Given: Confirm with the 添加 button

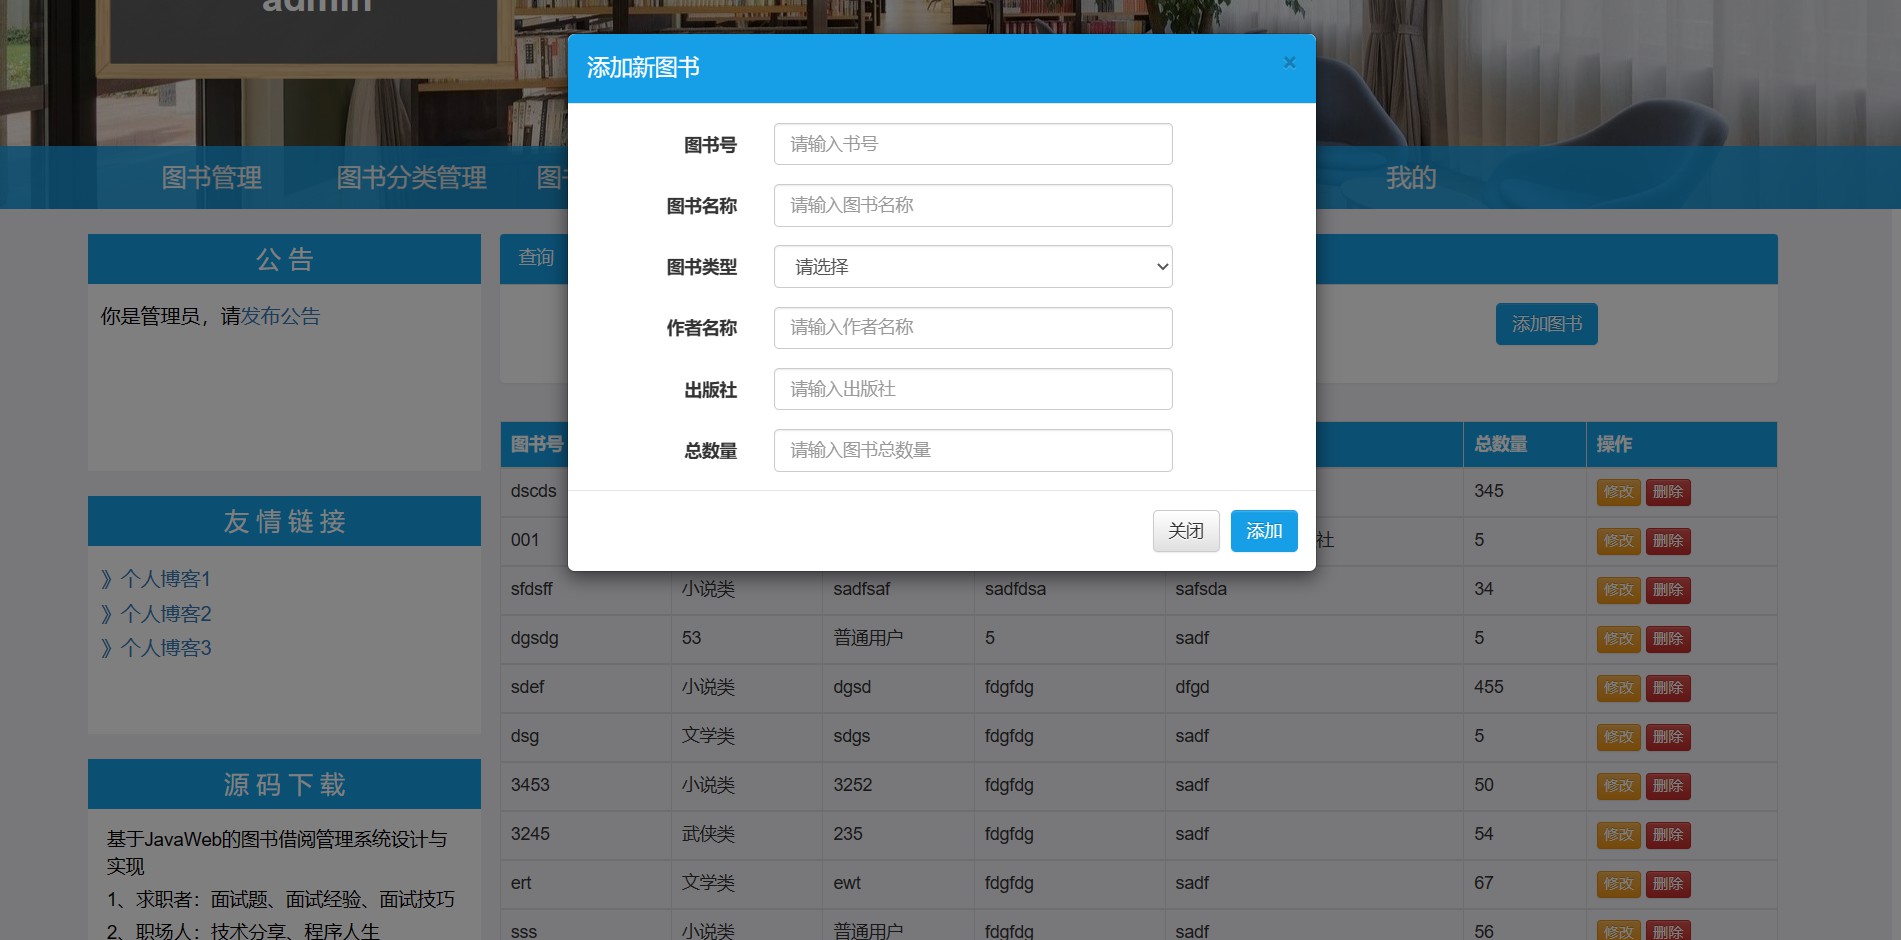Looking at the screenshot, I should pyautogui.click(x=1264, y=531).
